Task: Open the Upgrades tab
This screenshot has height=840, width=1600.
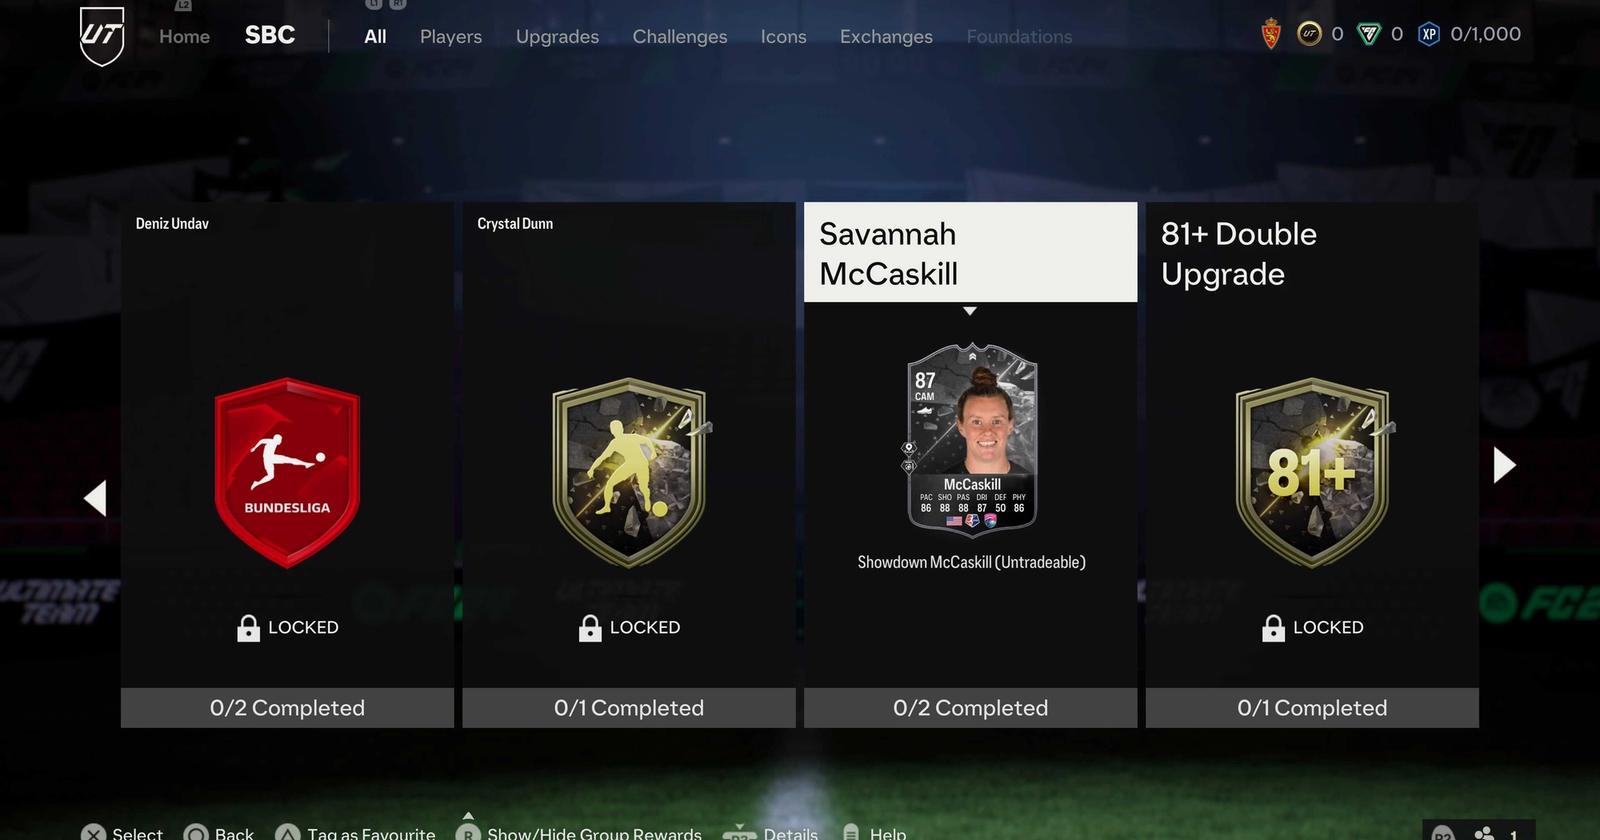Action: click(x=557, y=37)
